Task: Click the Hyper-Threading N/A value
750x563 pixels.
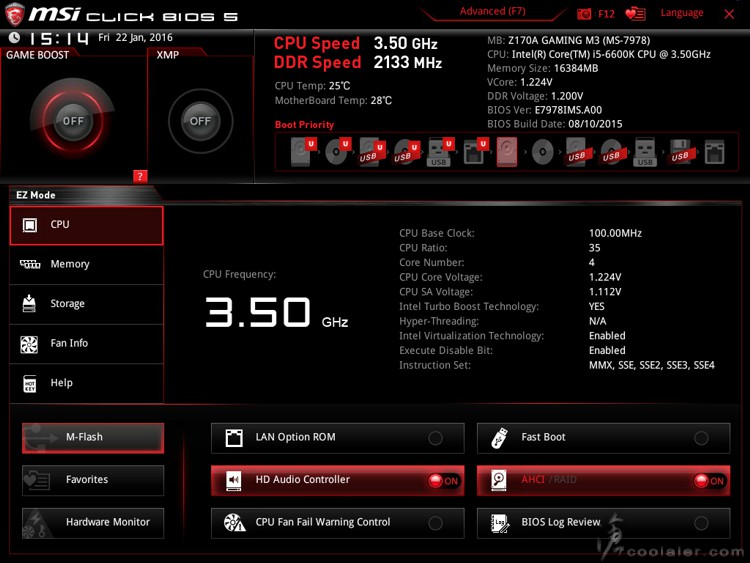Action: pyautogui.click(x=597, y=321)
